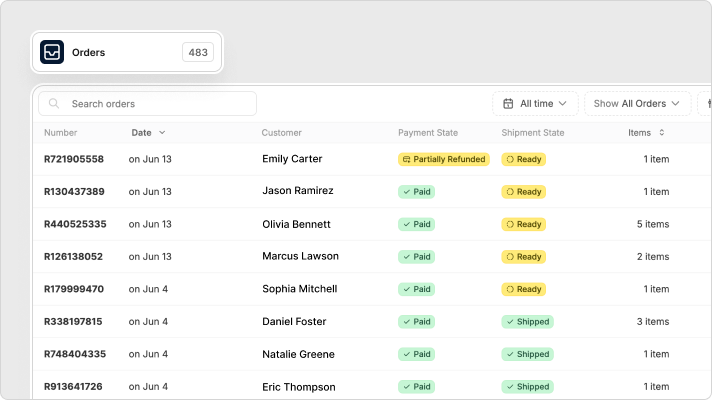Image resolution: width=712 pixels, height=400 pixels.
Task: Click the Ready badge on Jason Ramirez's order
Action: [x=524, y=192]
